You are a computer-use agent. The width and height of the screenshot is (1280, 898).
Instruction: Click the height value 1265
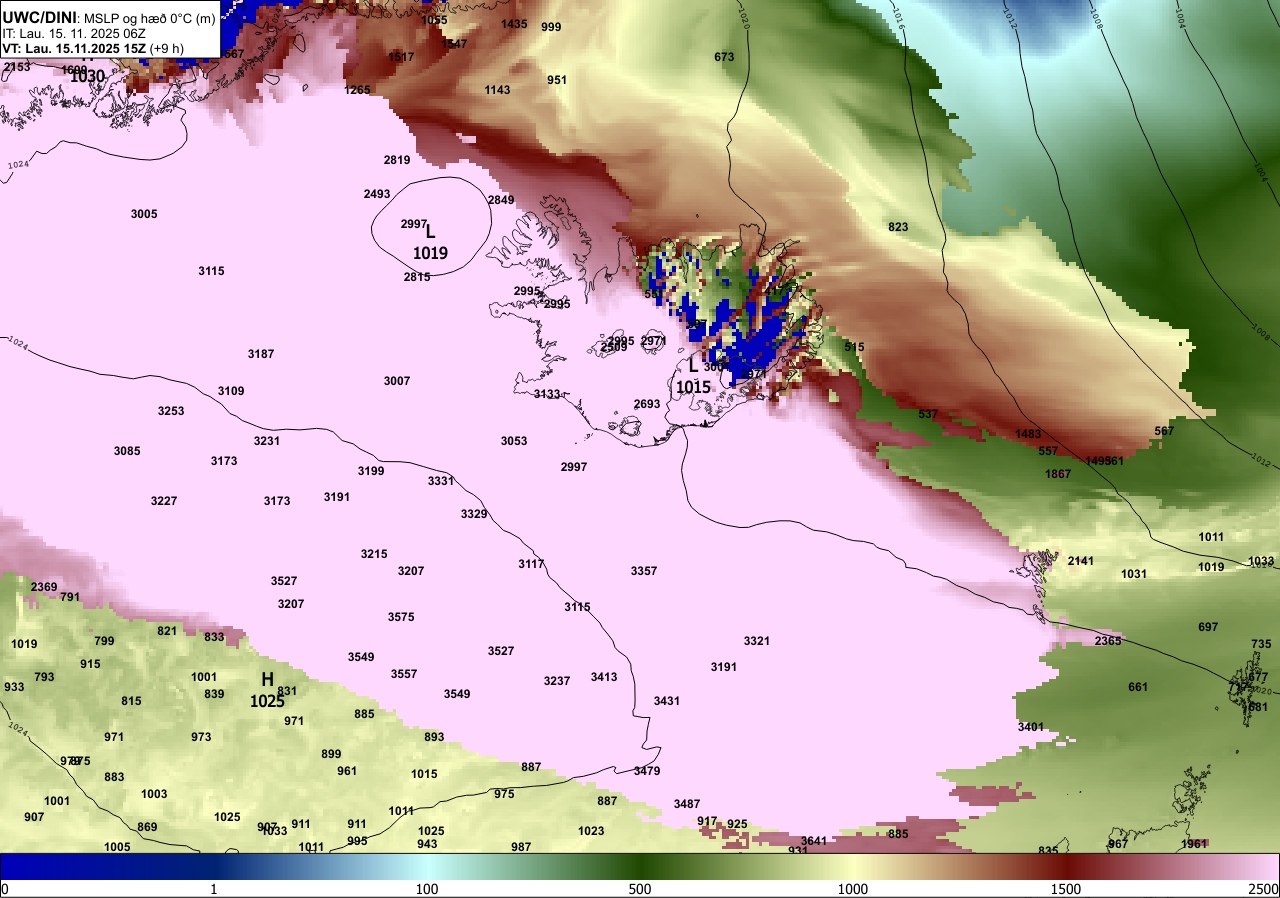click(x=357, y=90)
